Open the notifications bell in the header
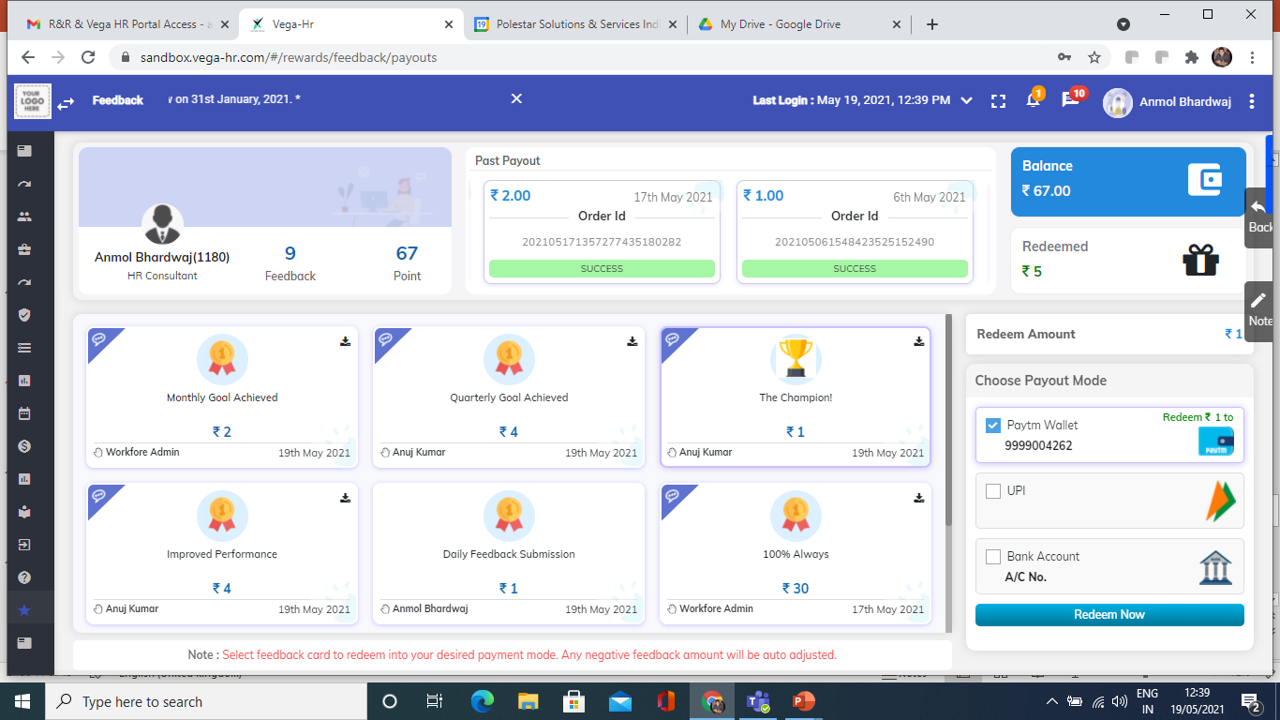This screenshot has width=1280, height=720. [x=1033, y=101]
